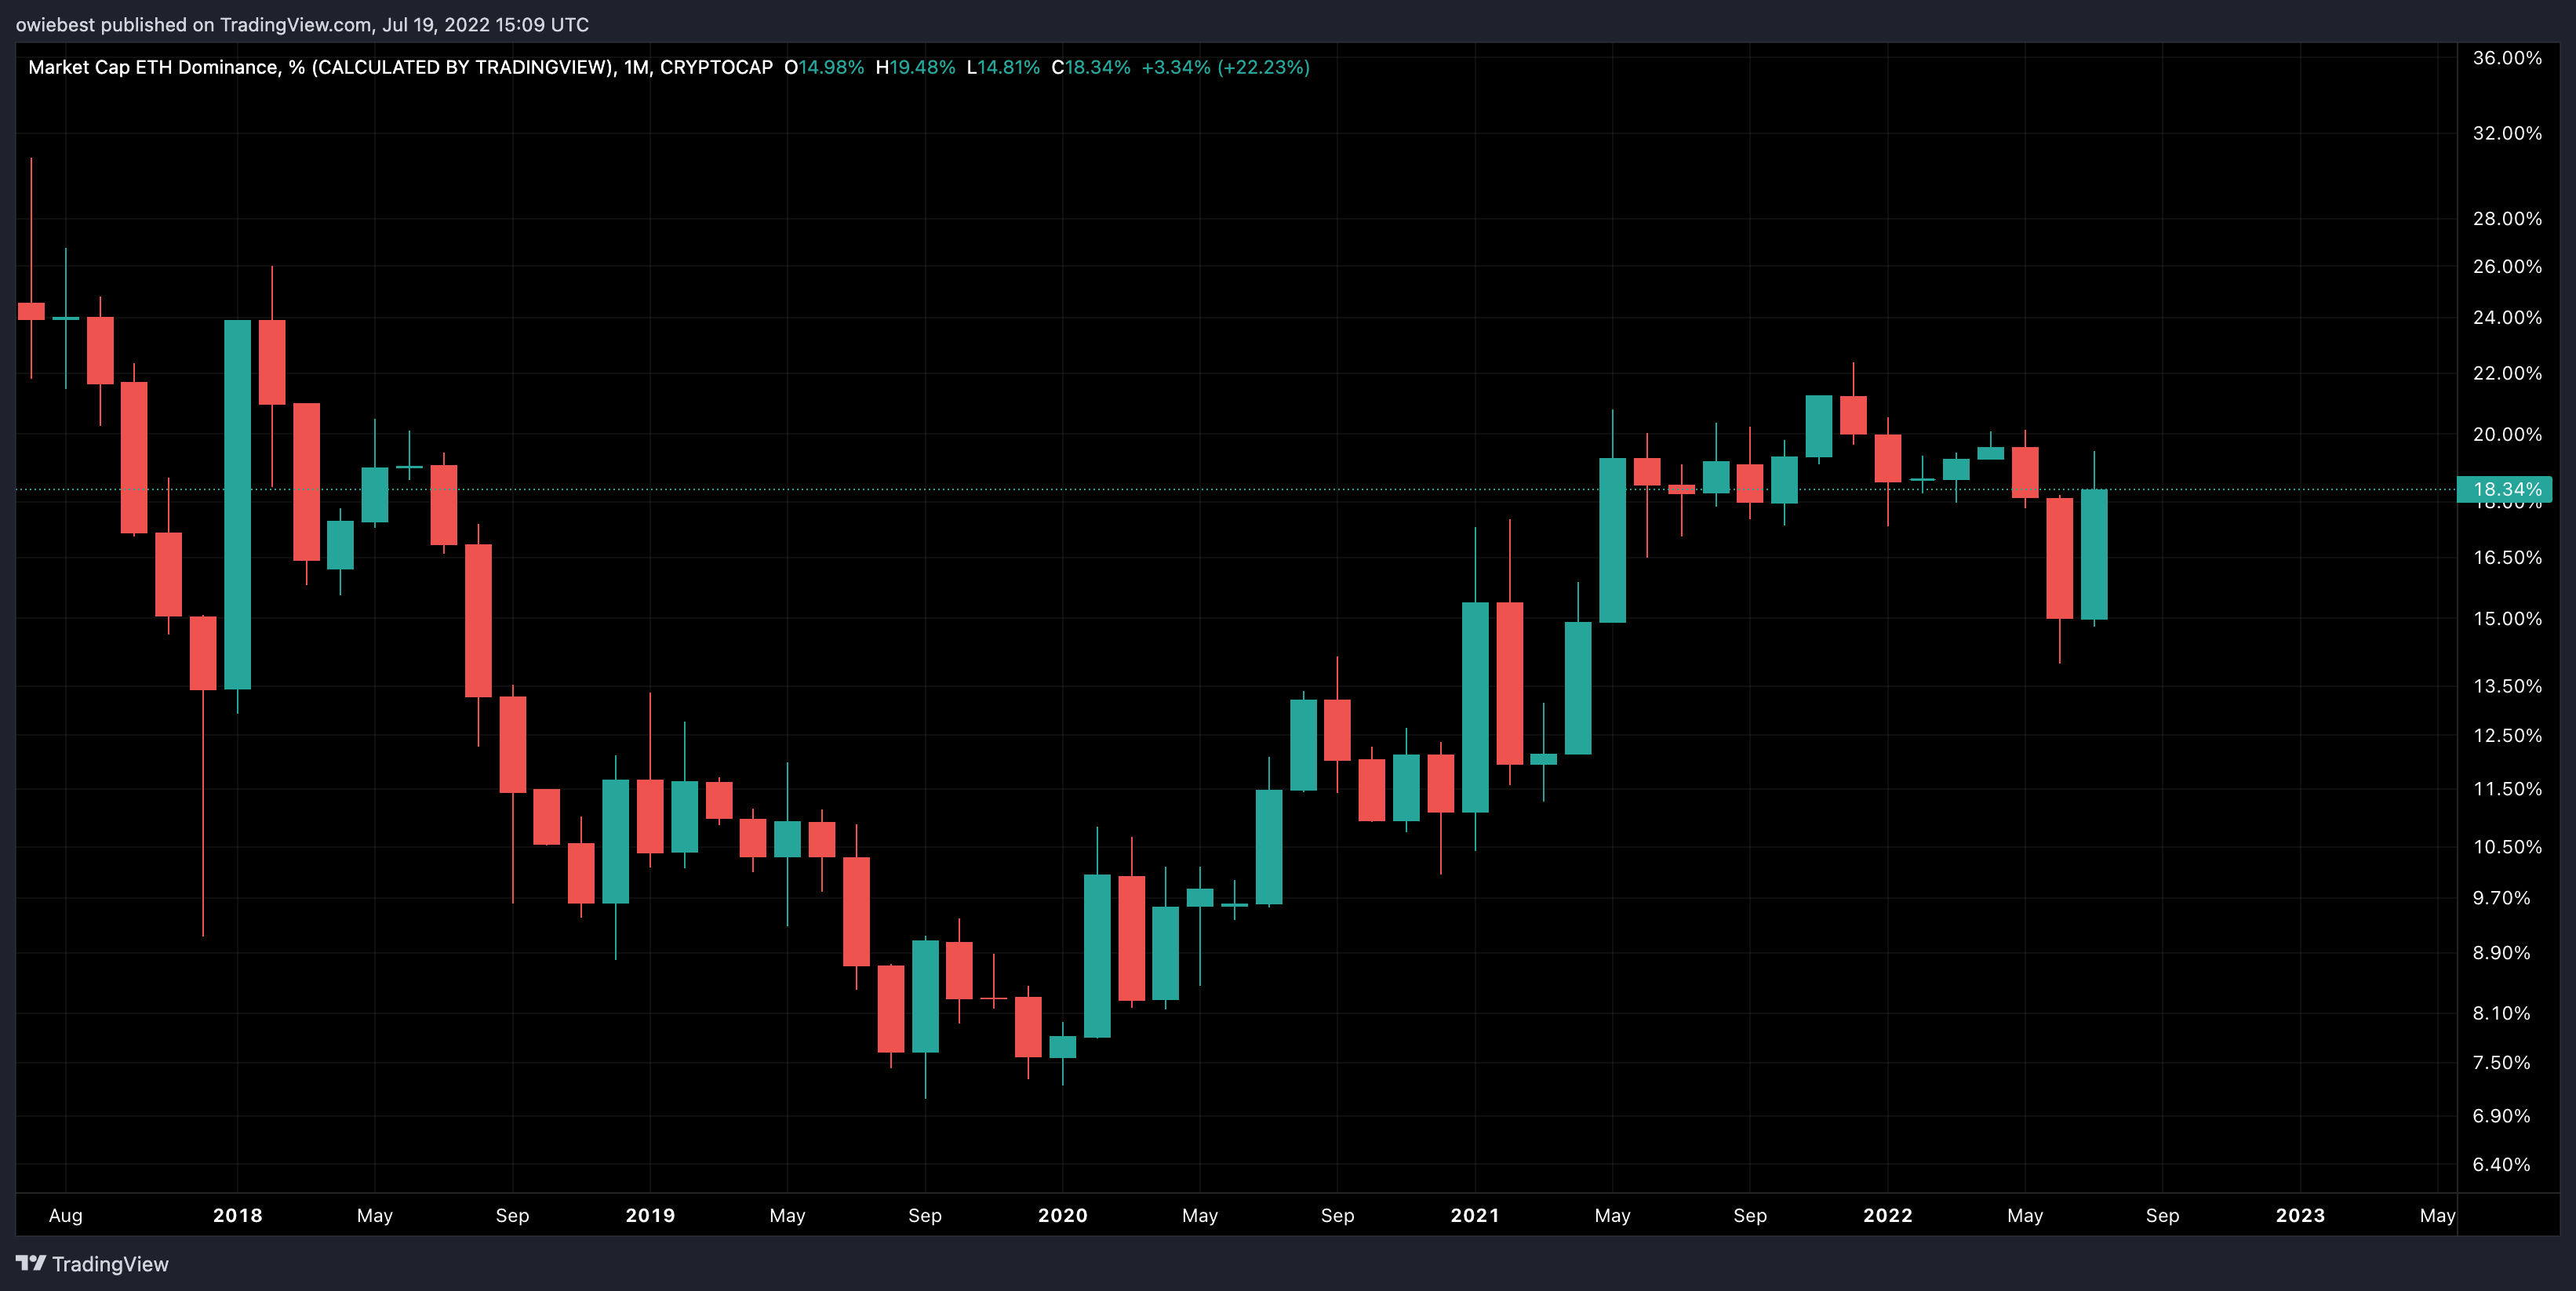Click the 2018 label on time axis
This screenshot has height=1291, width=2576.
pyautogui.click(x=238, y=1215)
